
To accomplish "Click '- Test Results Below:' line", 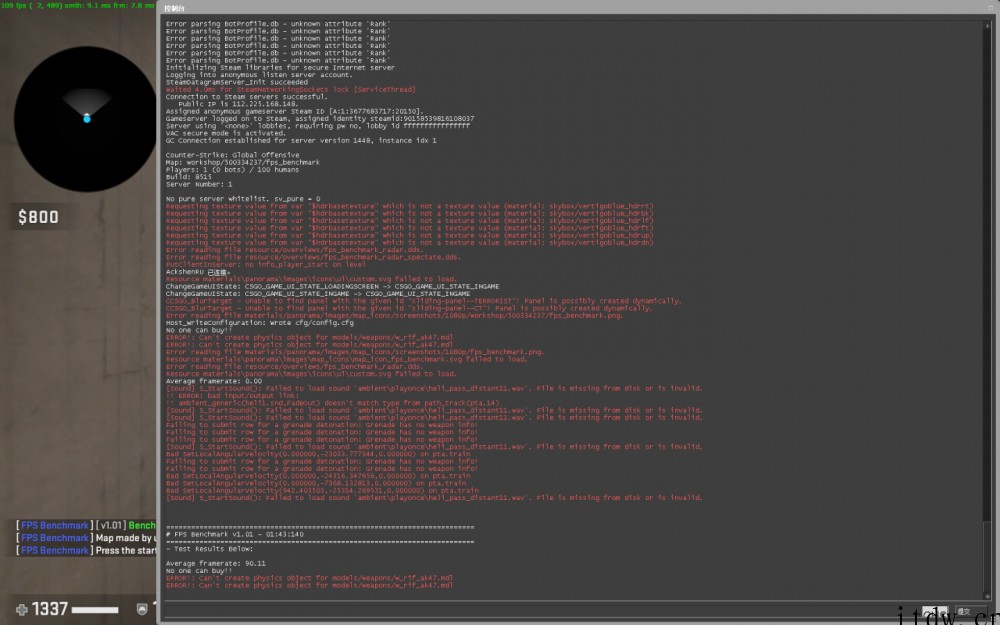I will click(x=209, y=548).
